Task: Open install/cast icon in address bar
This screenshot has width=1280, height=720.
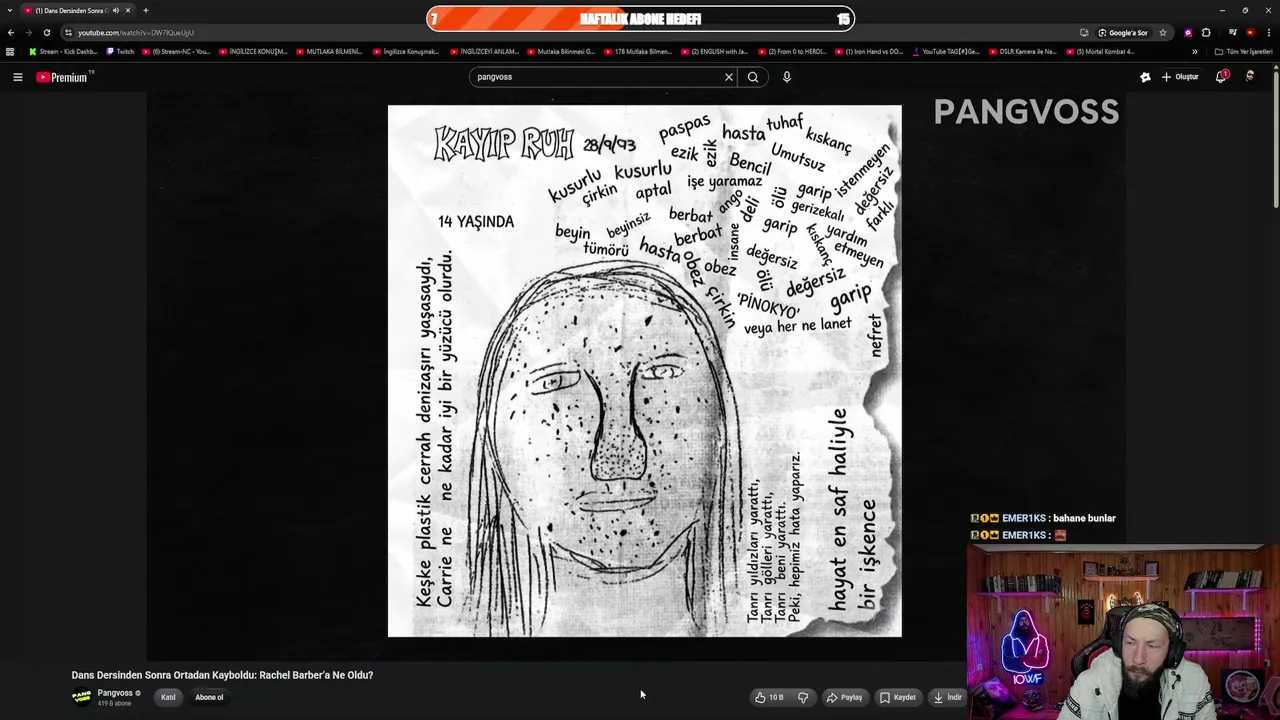Action: pyautogui.click(x=1084, y=32)
